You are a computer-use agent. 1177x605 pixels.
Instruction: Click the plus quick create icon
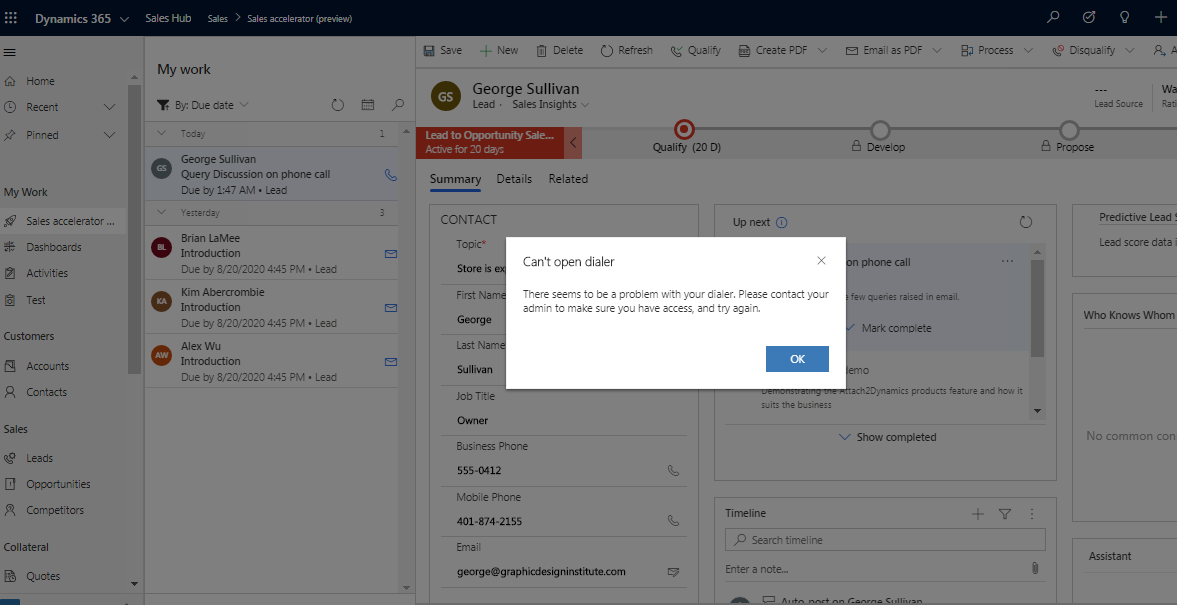[x=1160, y=17]
